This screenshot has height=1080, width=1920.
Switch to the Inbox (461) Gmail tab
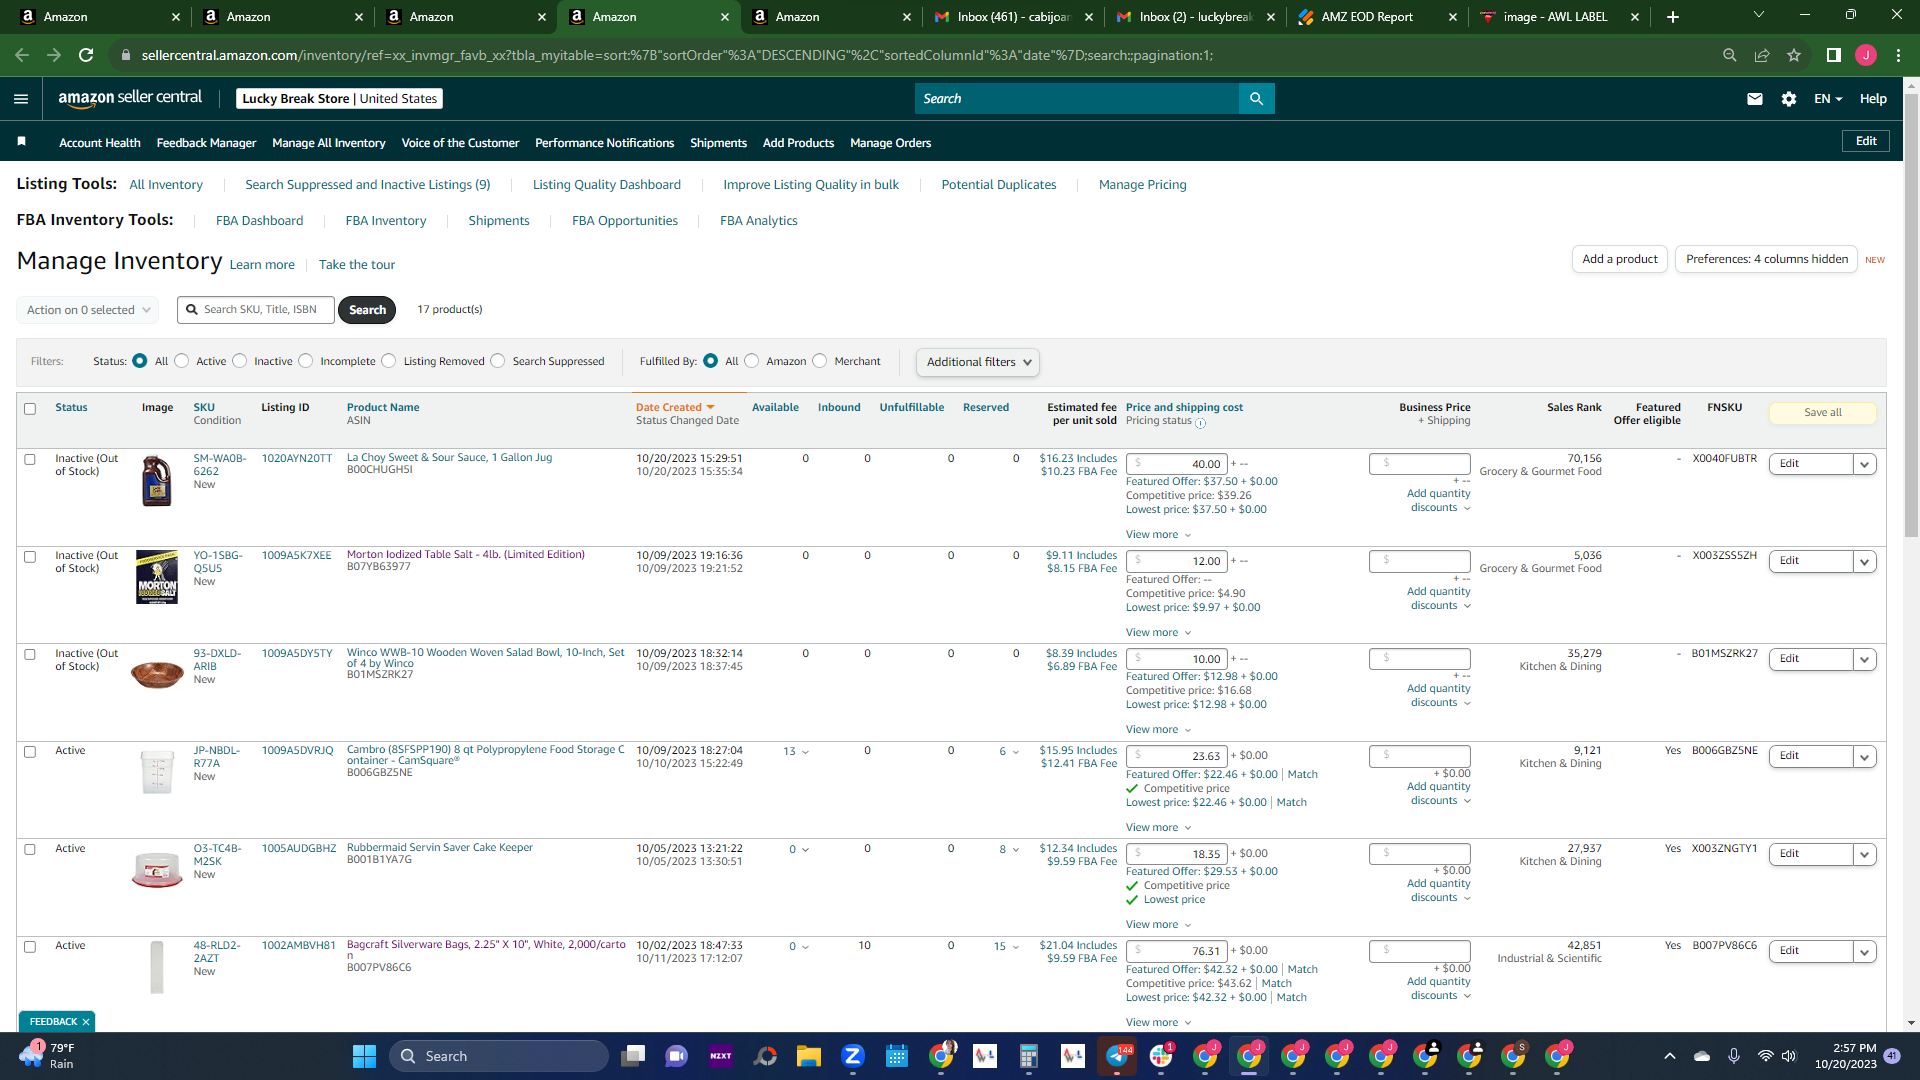coord(1012,17)
